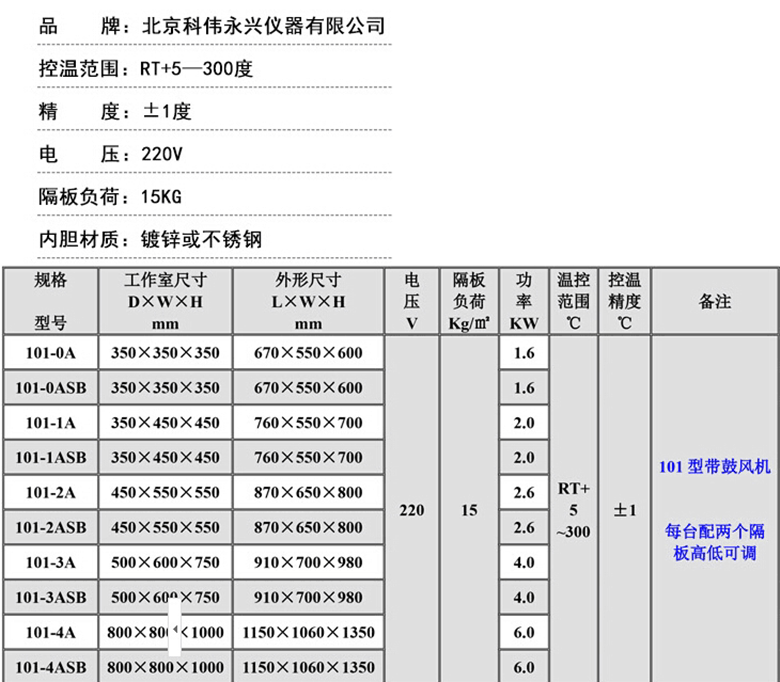Select model cell 101-0ASB
This screenshot has height=682, width=780.
50,388
